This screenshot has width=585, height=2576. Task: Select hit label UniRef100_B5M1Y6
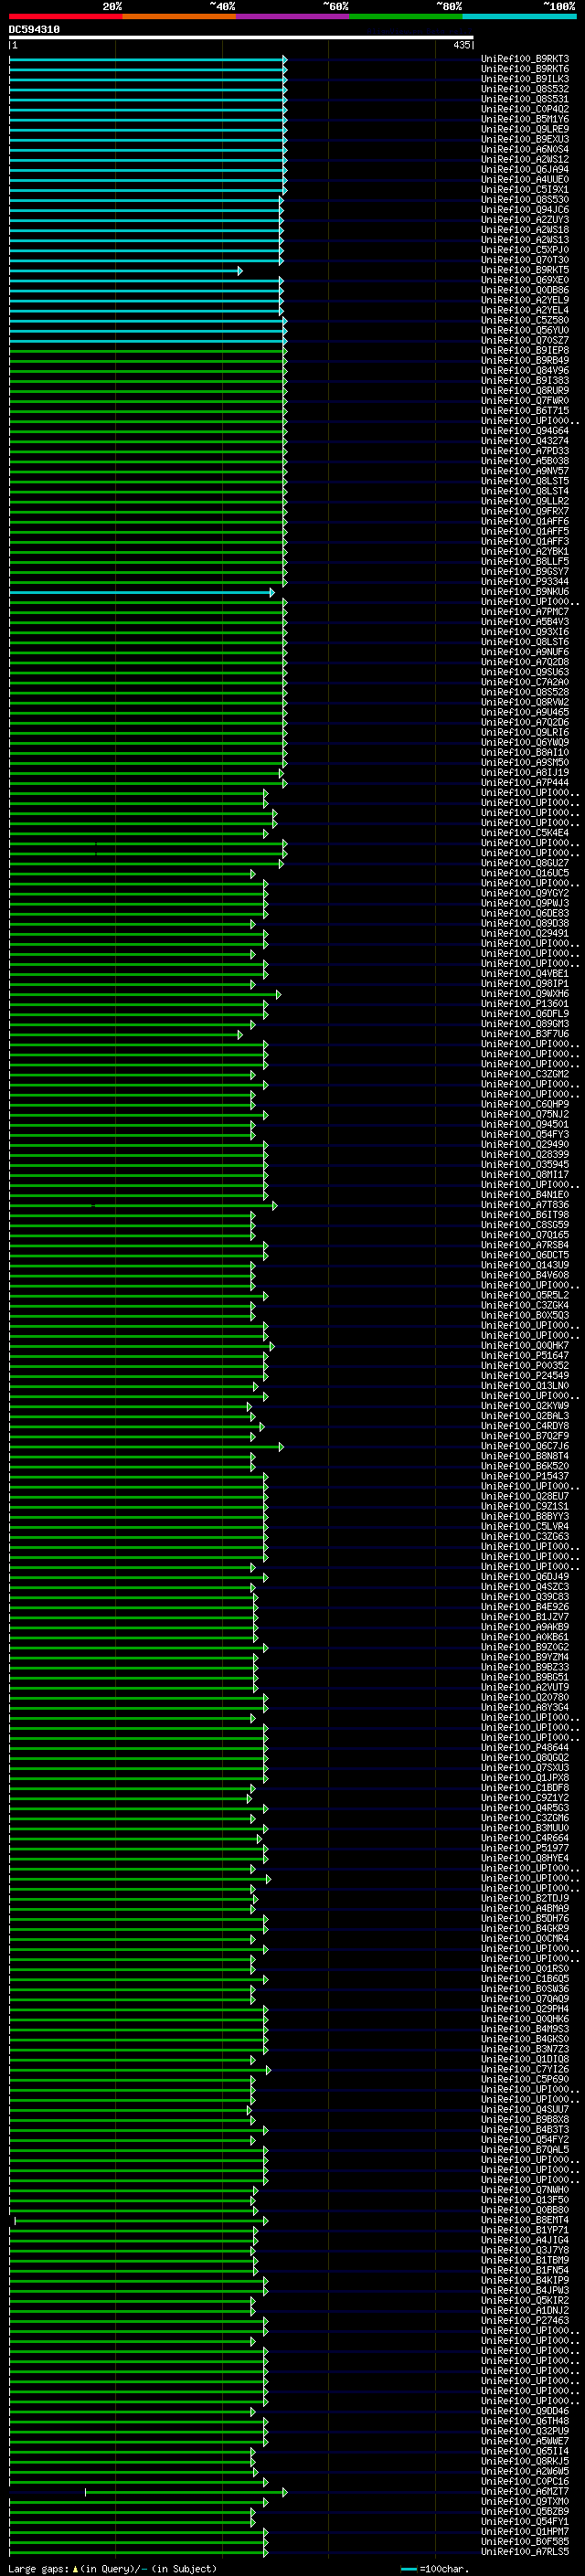[x=524, y=119]
